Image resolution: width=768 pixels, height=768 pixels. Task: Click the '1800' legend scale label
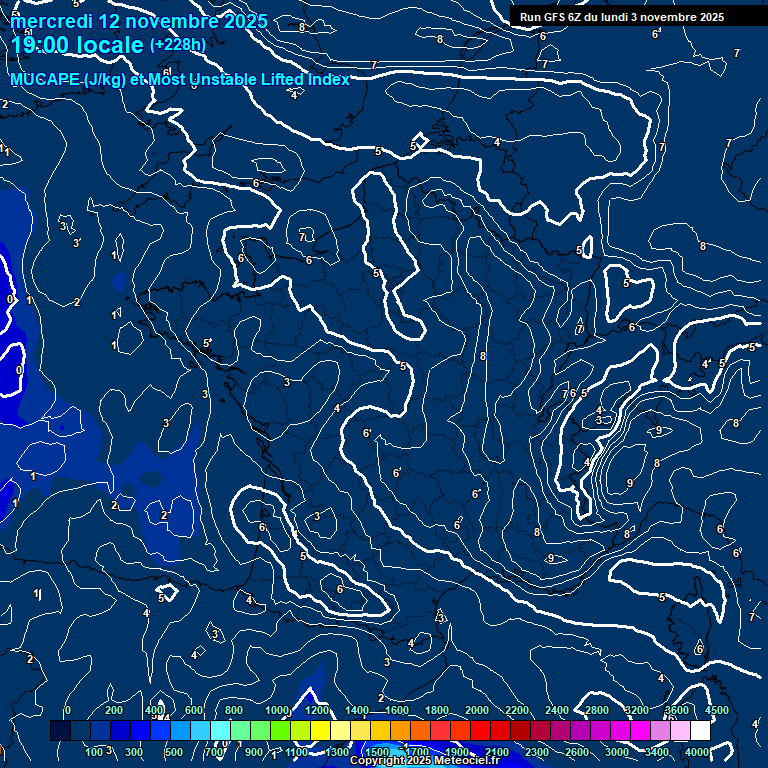[436, 710]
